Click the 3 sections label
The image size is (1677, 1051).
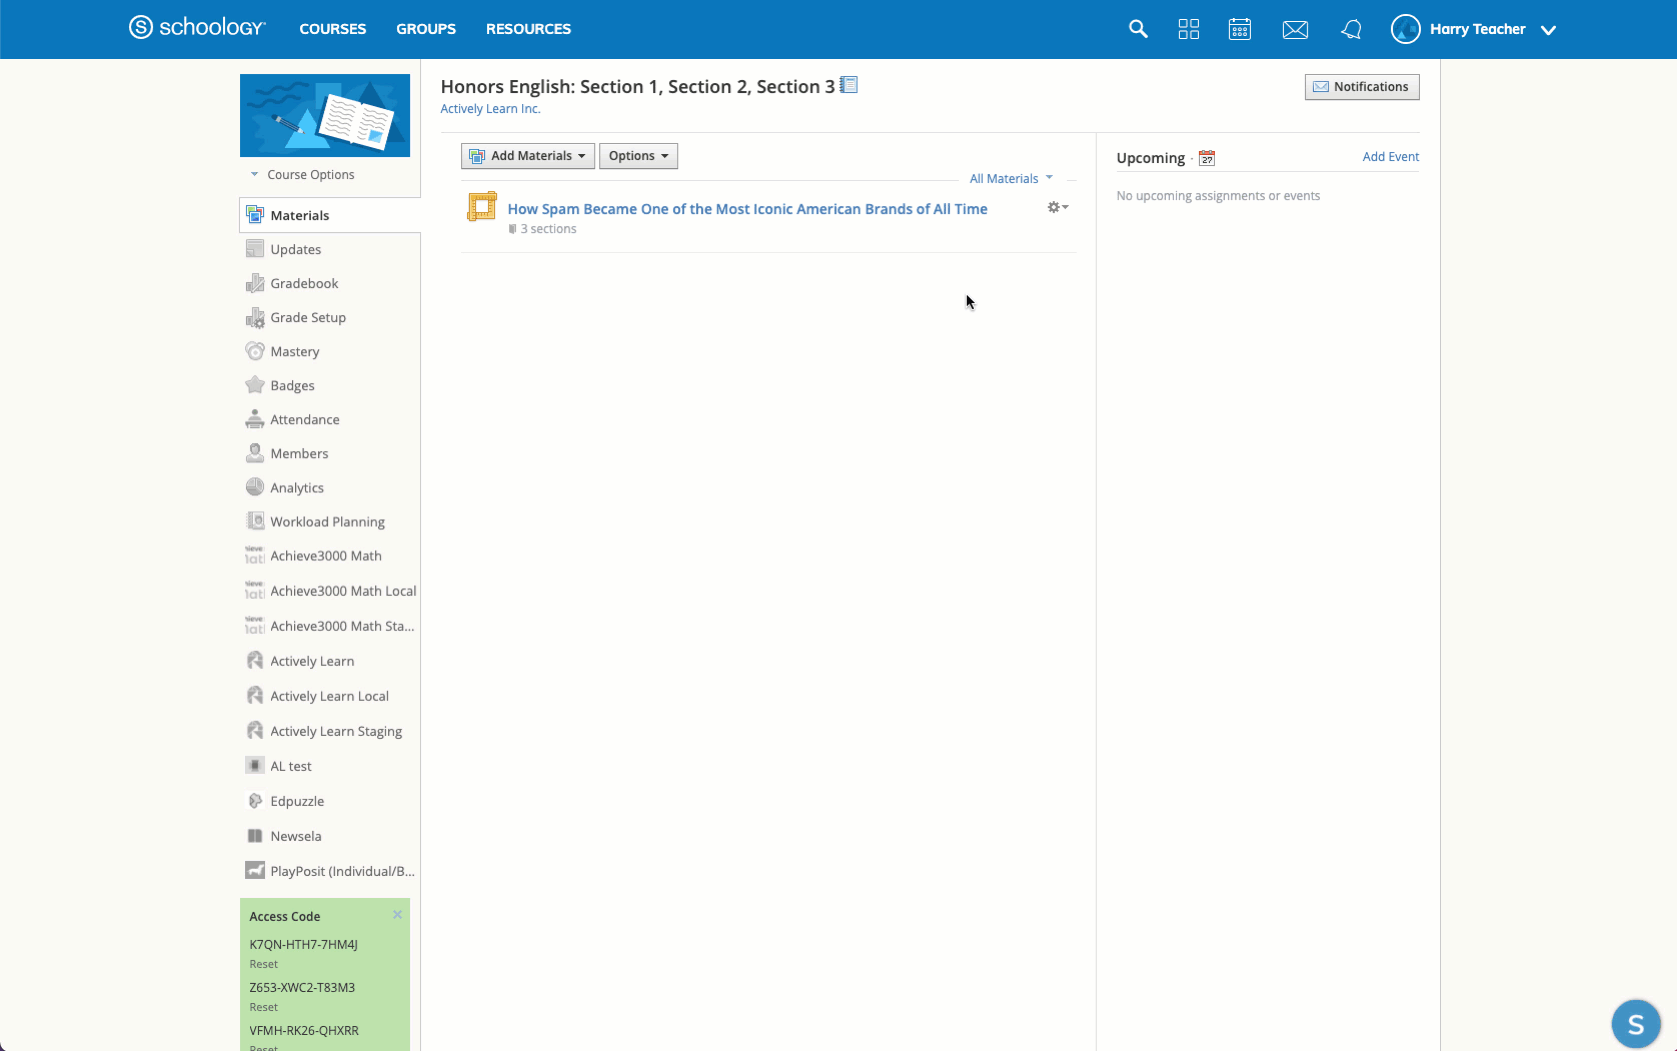tap(548, 229)
